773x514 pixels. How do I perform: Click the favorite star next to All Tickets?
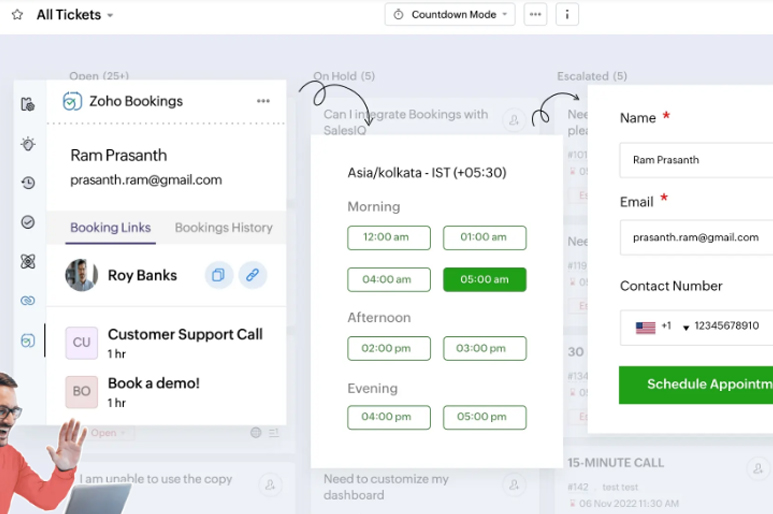pos(17,15)
